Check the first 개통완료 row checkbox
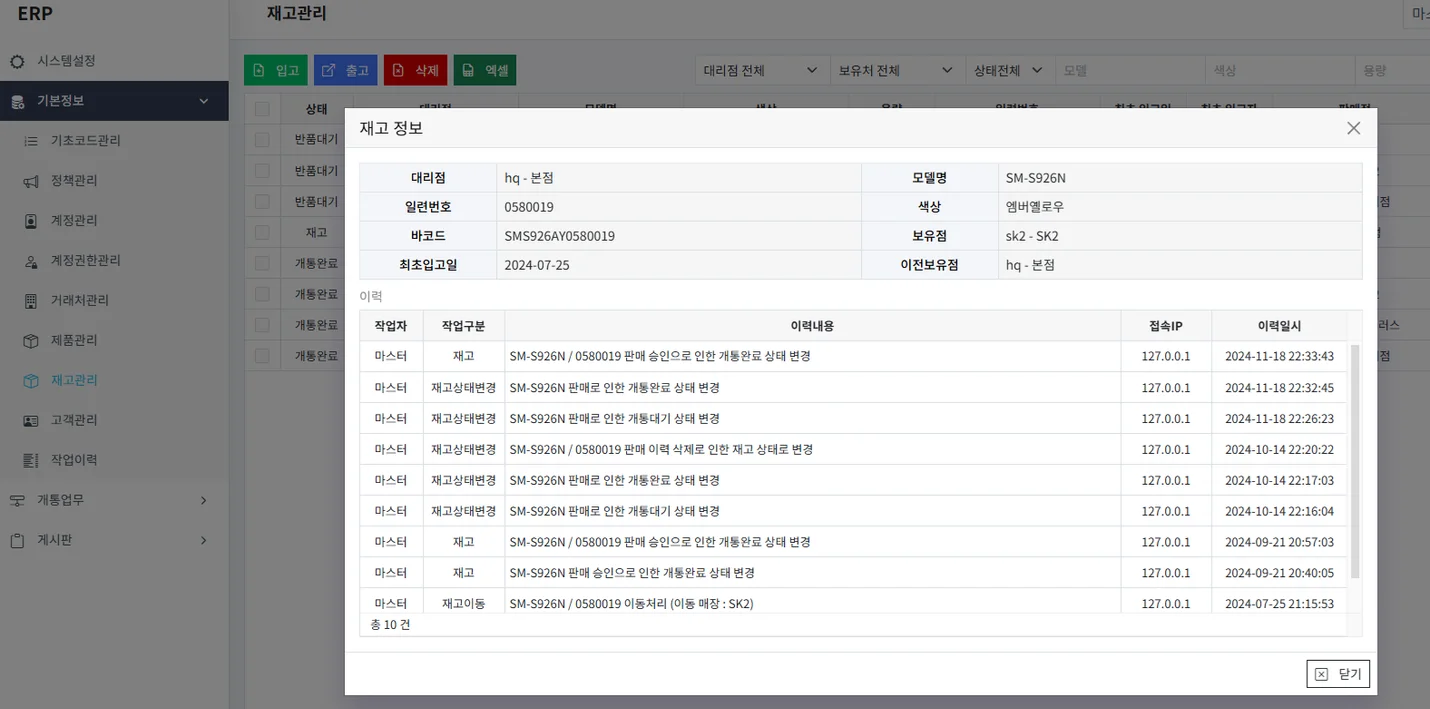 [262, 263]
